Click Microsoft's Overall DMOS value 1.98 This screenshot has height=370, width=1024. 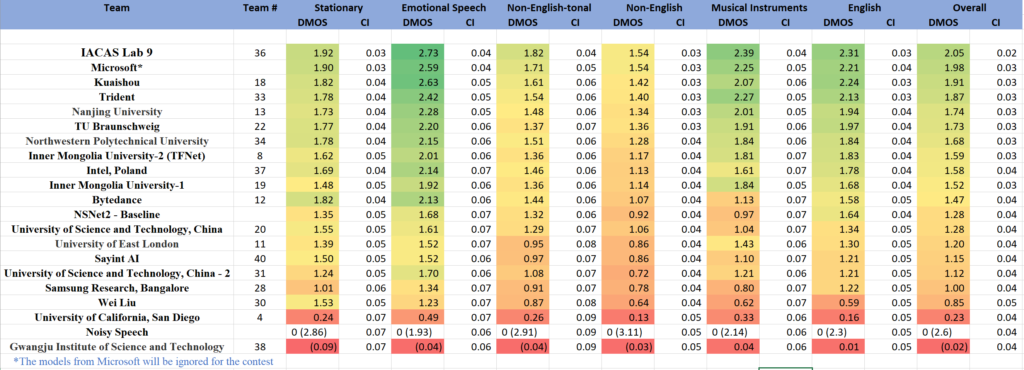[944, 68]
